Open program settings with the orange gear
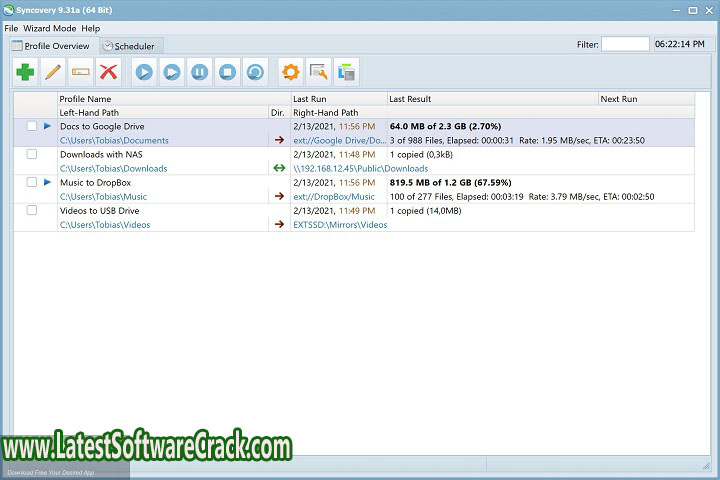Screen dimensions: 720x480 [x=291, y=72]
